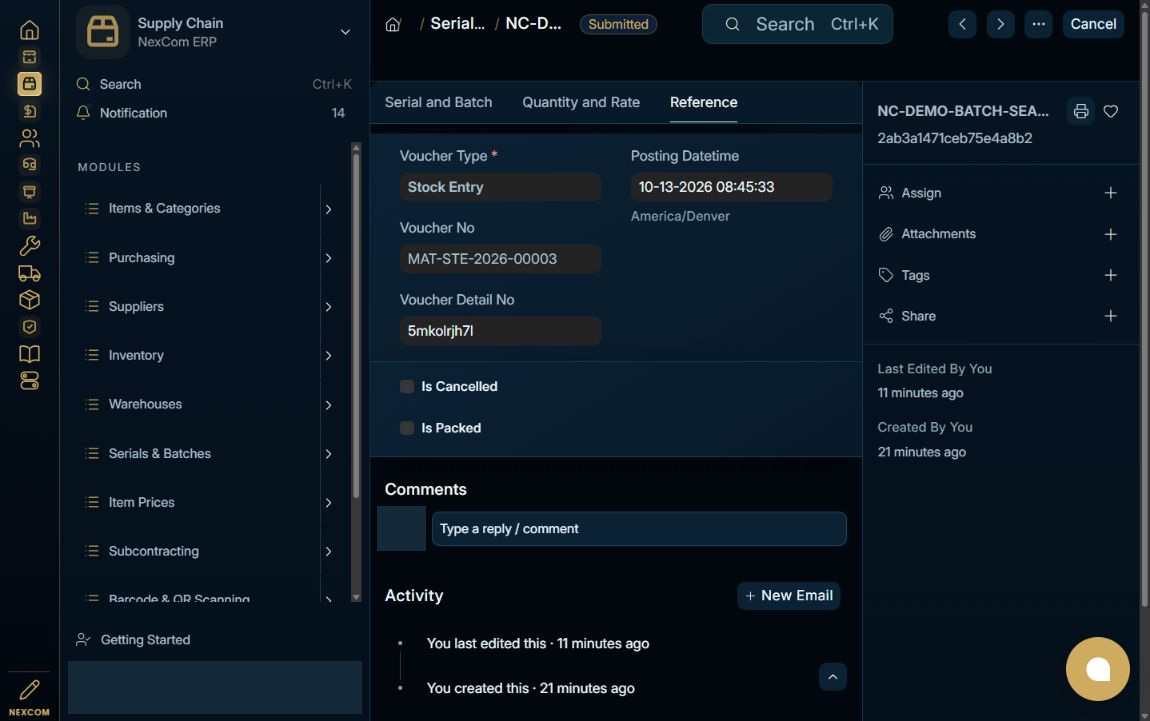Open the accounting dollar icon in the rail
This screenshot has height=721, width=1150.
pyautogui.click(x=29, y=111)
